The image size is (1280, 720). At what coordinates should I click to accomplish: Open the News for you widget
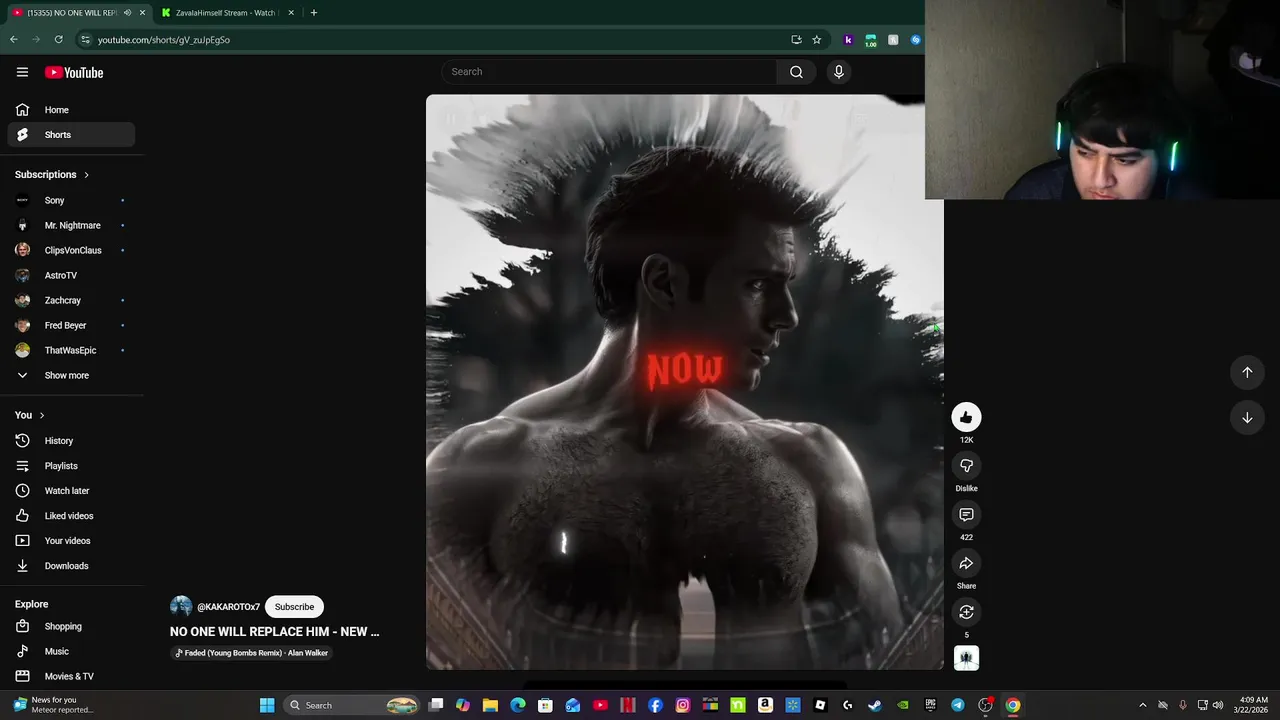(x=54, y=705)
